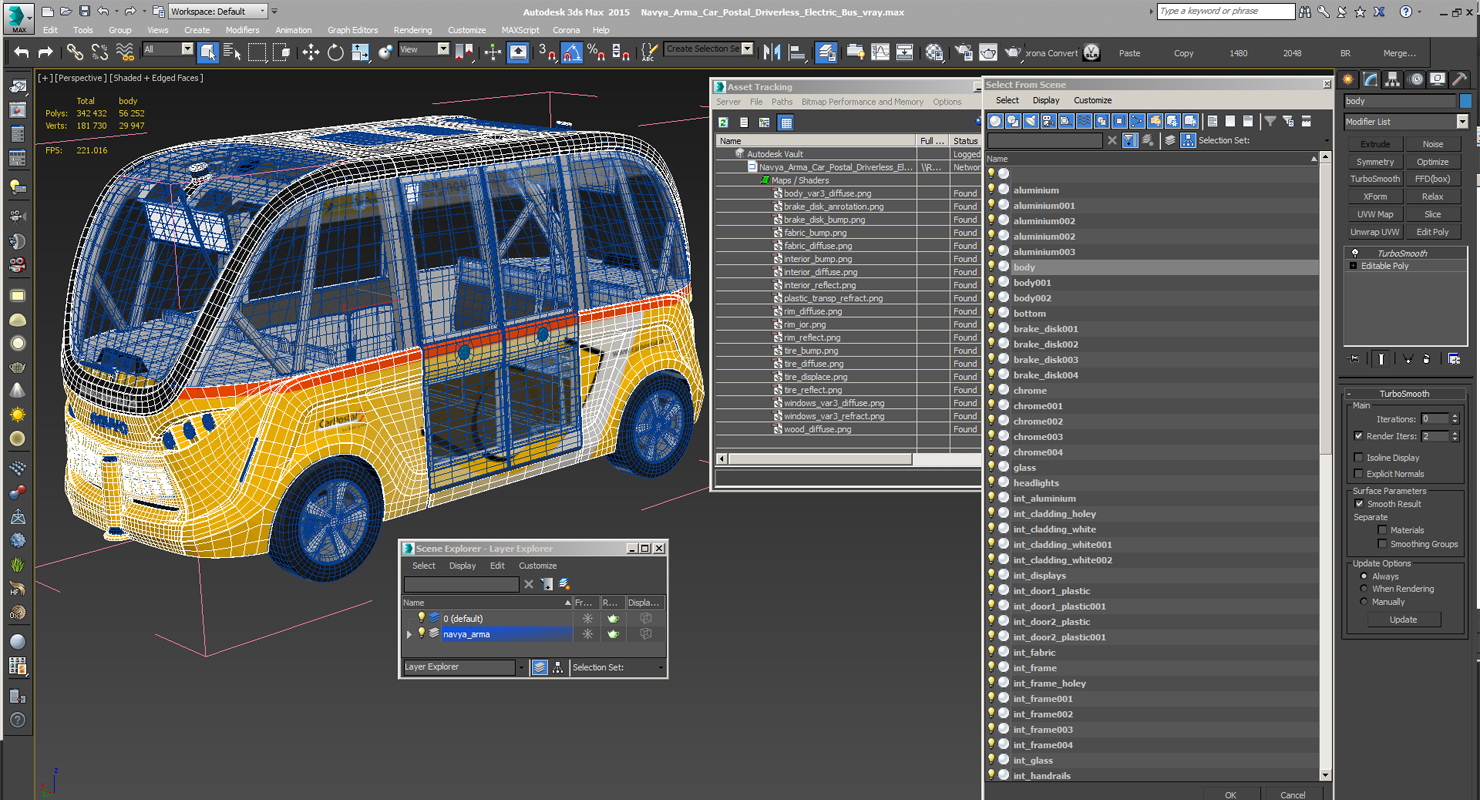The height and width of the screenshot is (800, 1480).
Task: Open the Rendering menu
Action: (412, 30)
